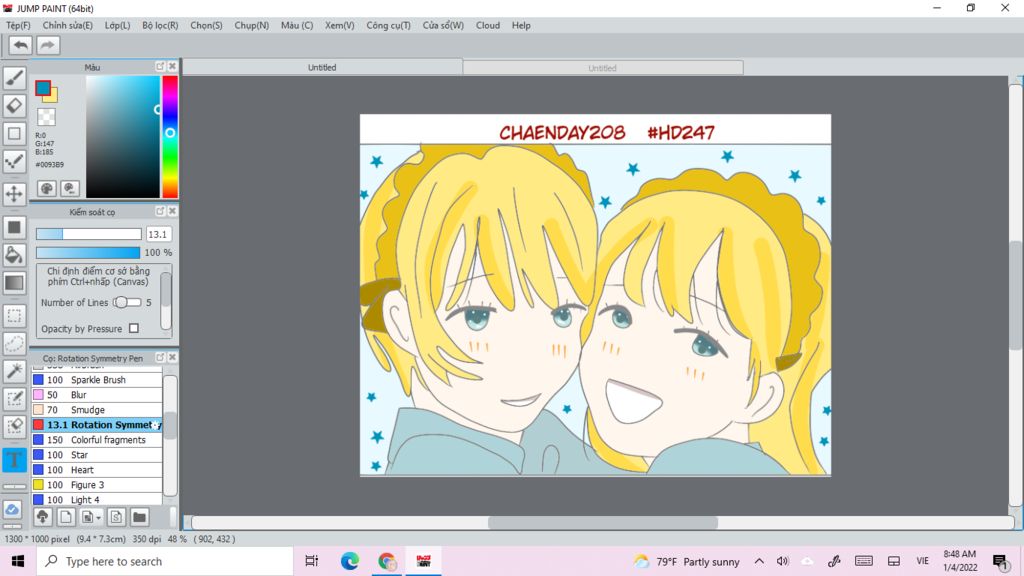Open the Windows Start menu
Screen dimensions: 1024x576
(18, 561)
